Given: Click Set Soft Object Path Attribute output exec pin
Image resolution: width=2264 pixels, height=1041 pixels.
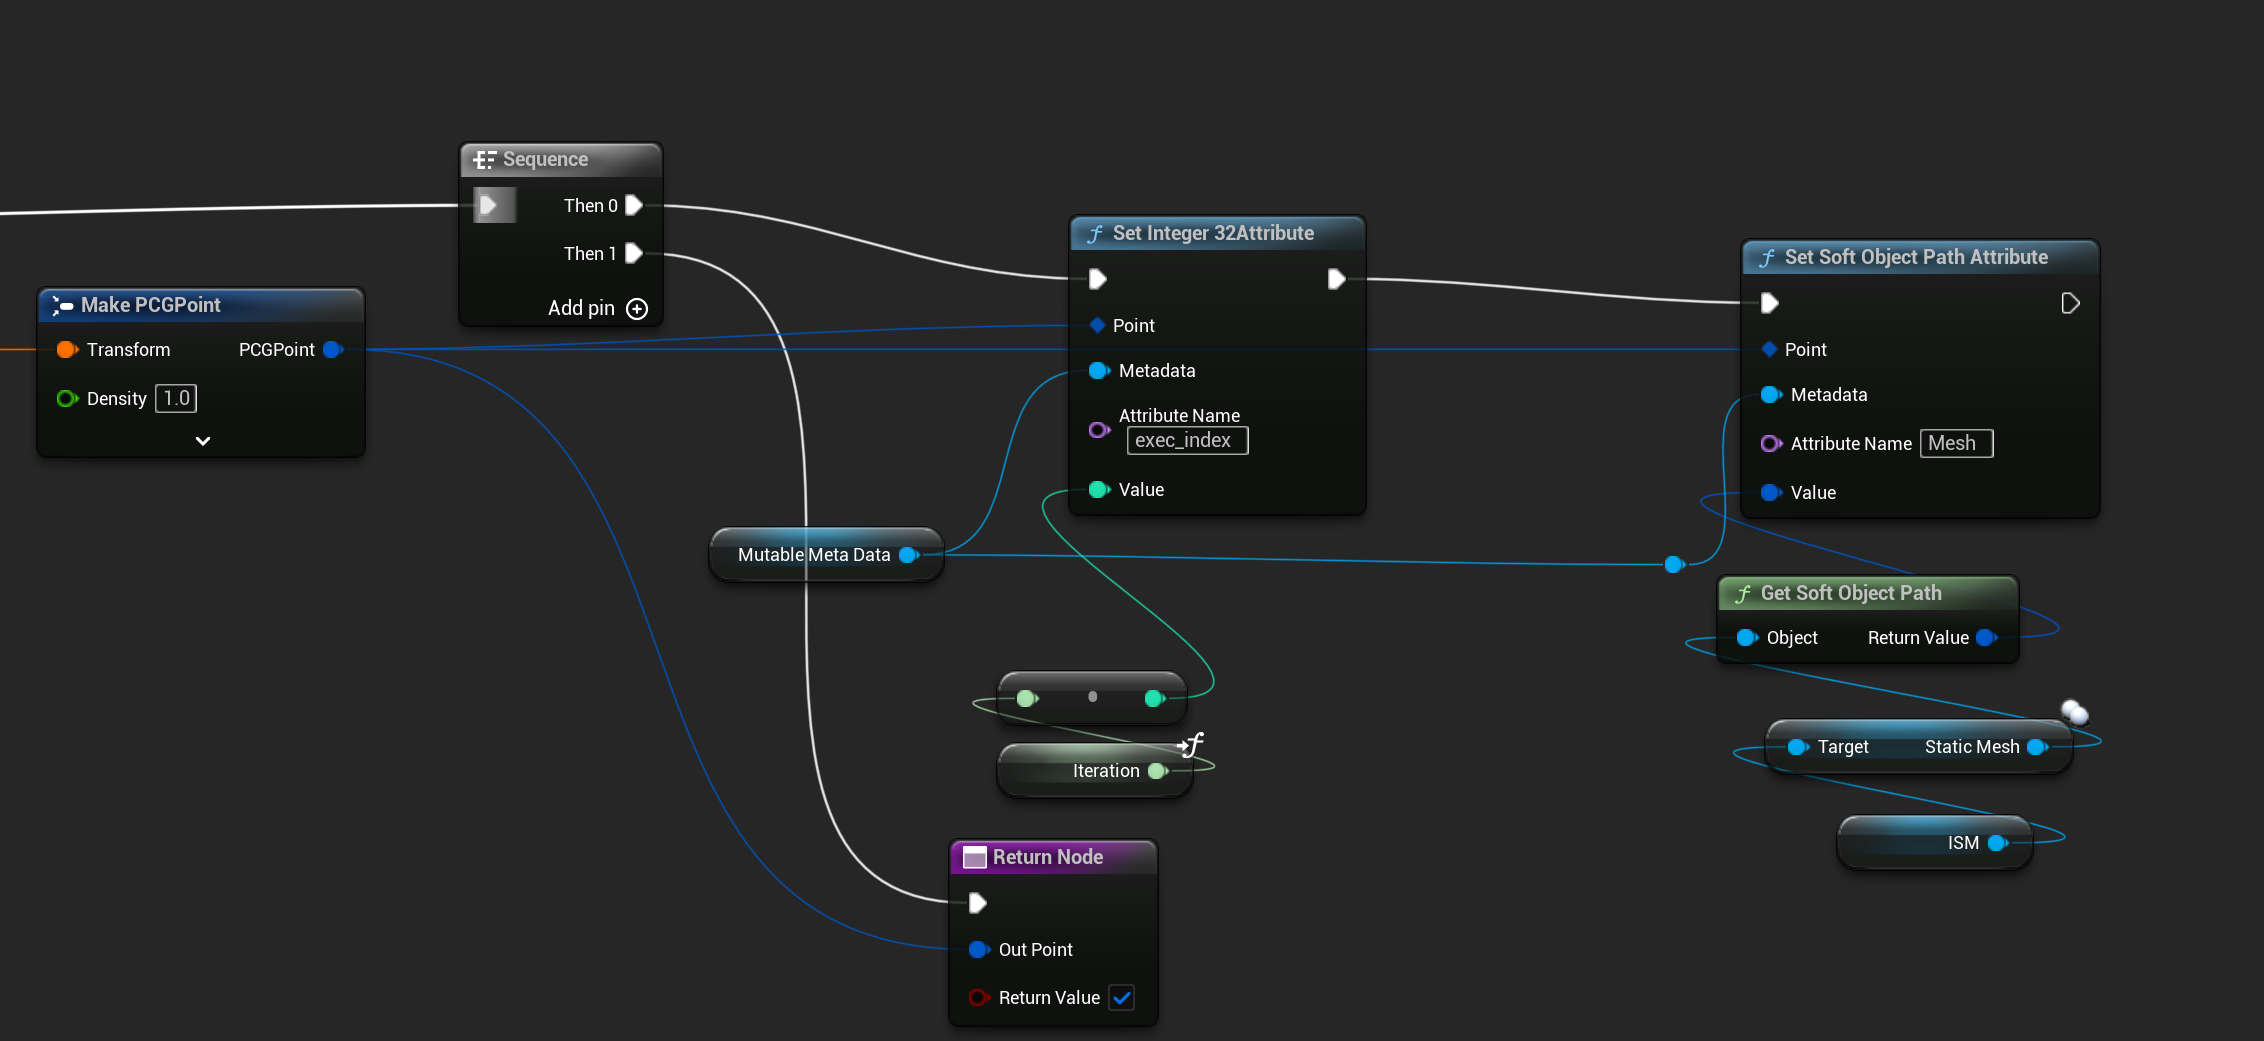Looking at the screenshot, I should coord(2070,303).
